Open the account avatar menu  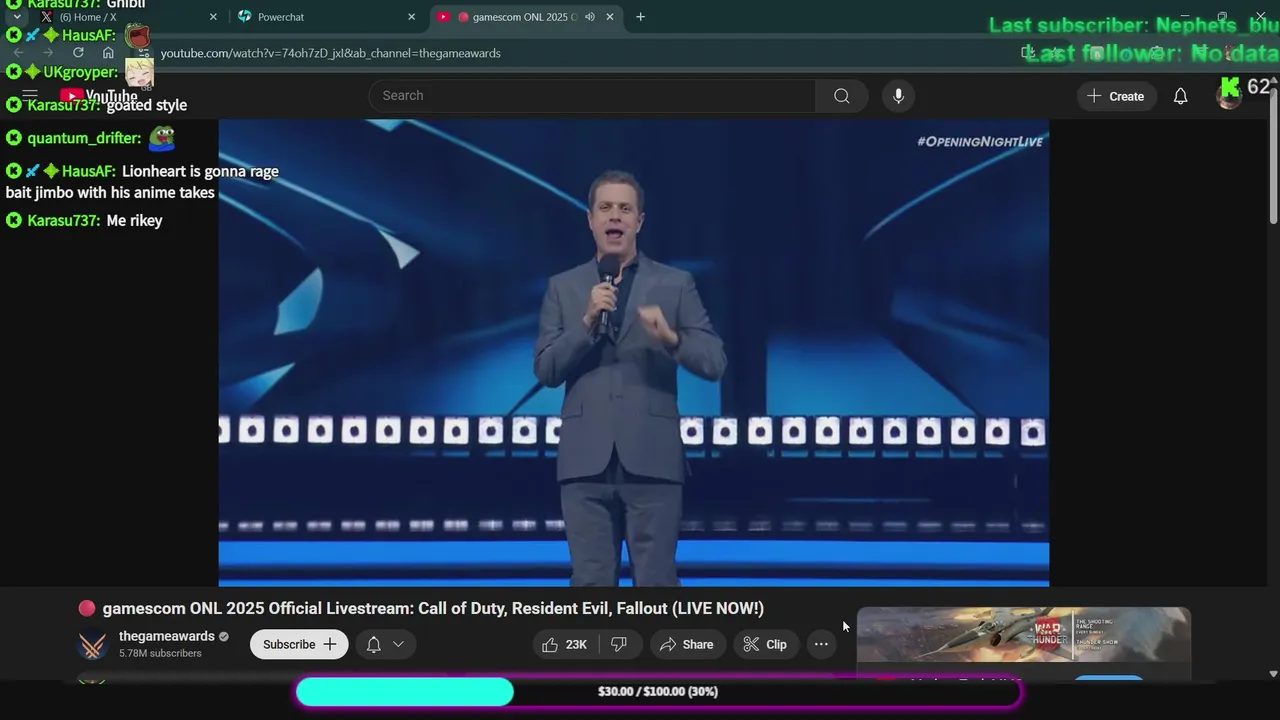pyautogui.click(x=1229, y=96)
